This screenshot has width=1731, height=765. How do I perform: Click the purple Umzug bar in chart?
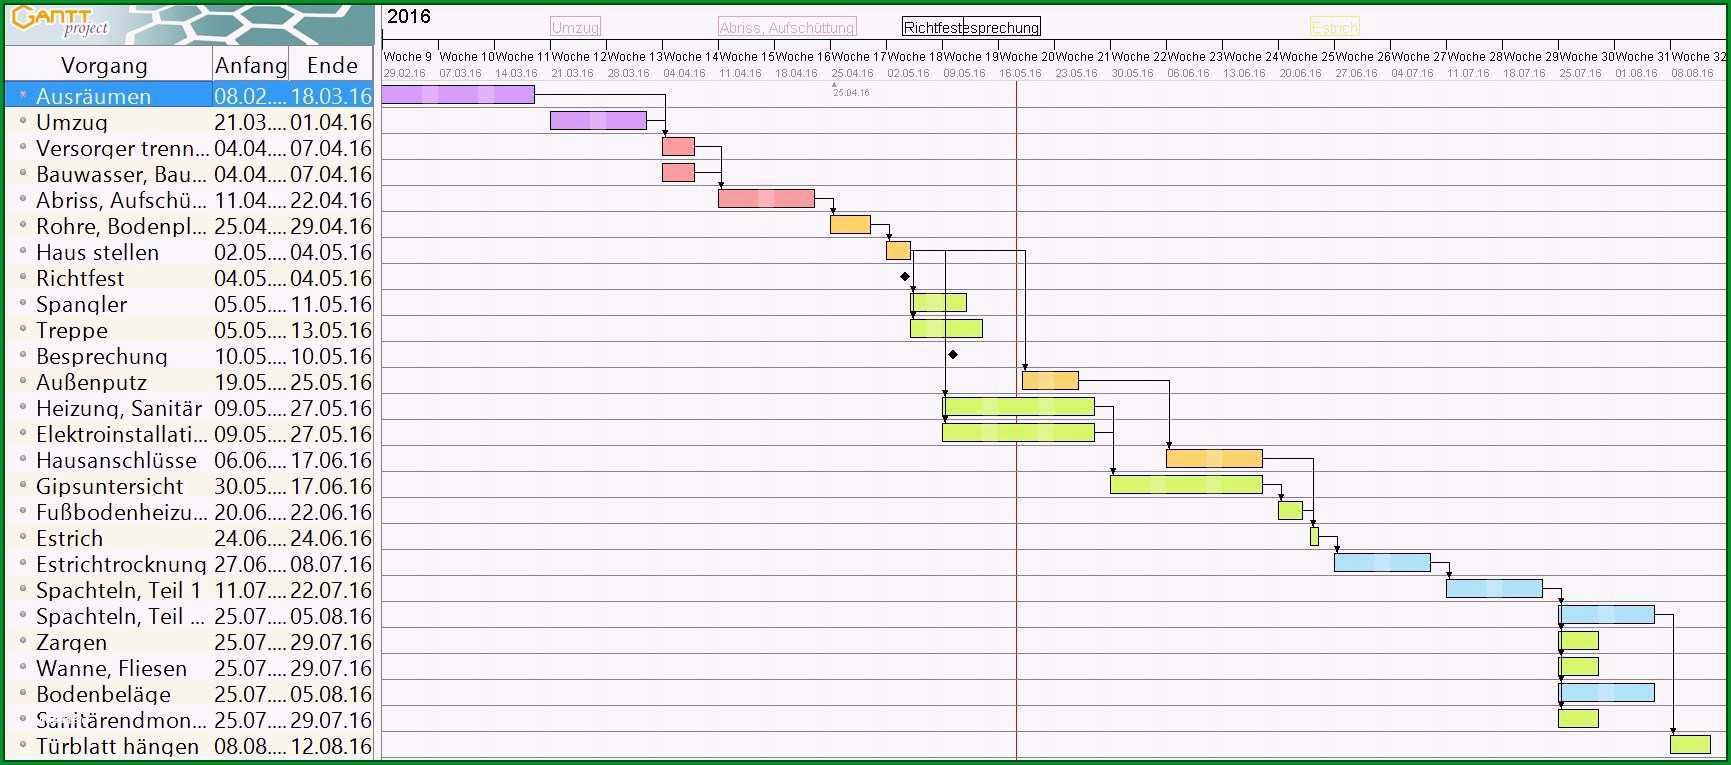click(598, 121)
